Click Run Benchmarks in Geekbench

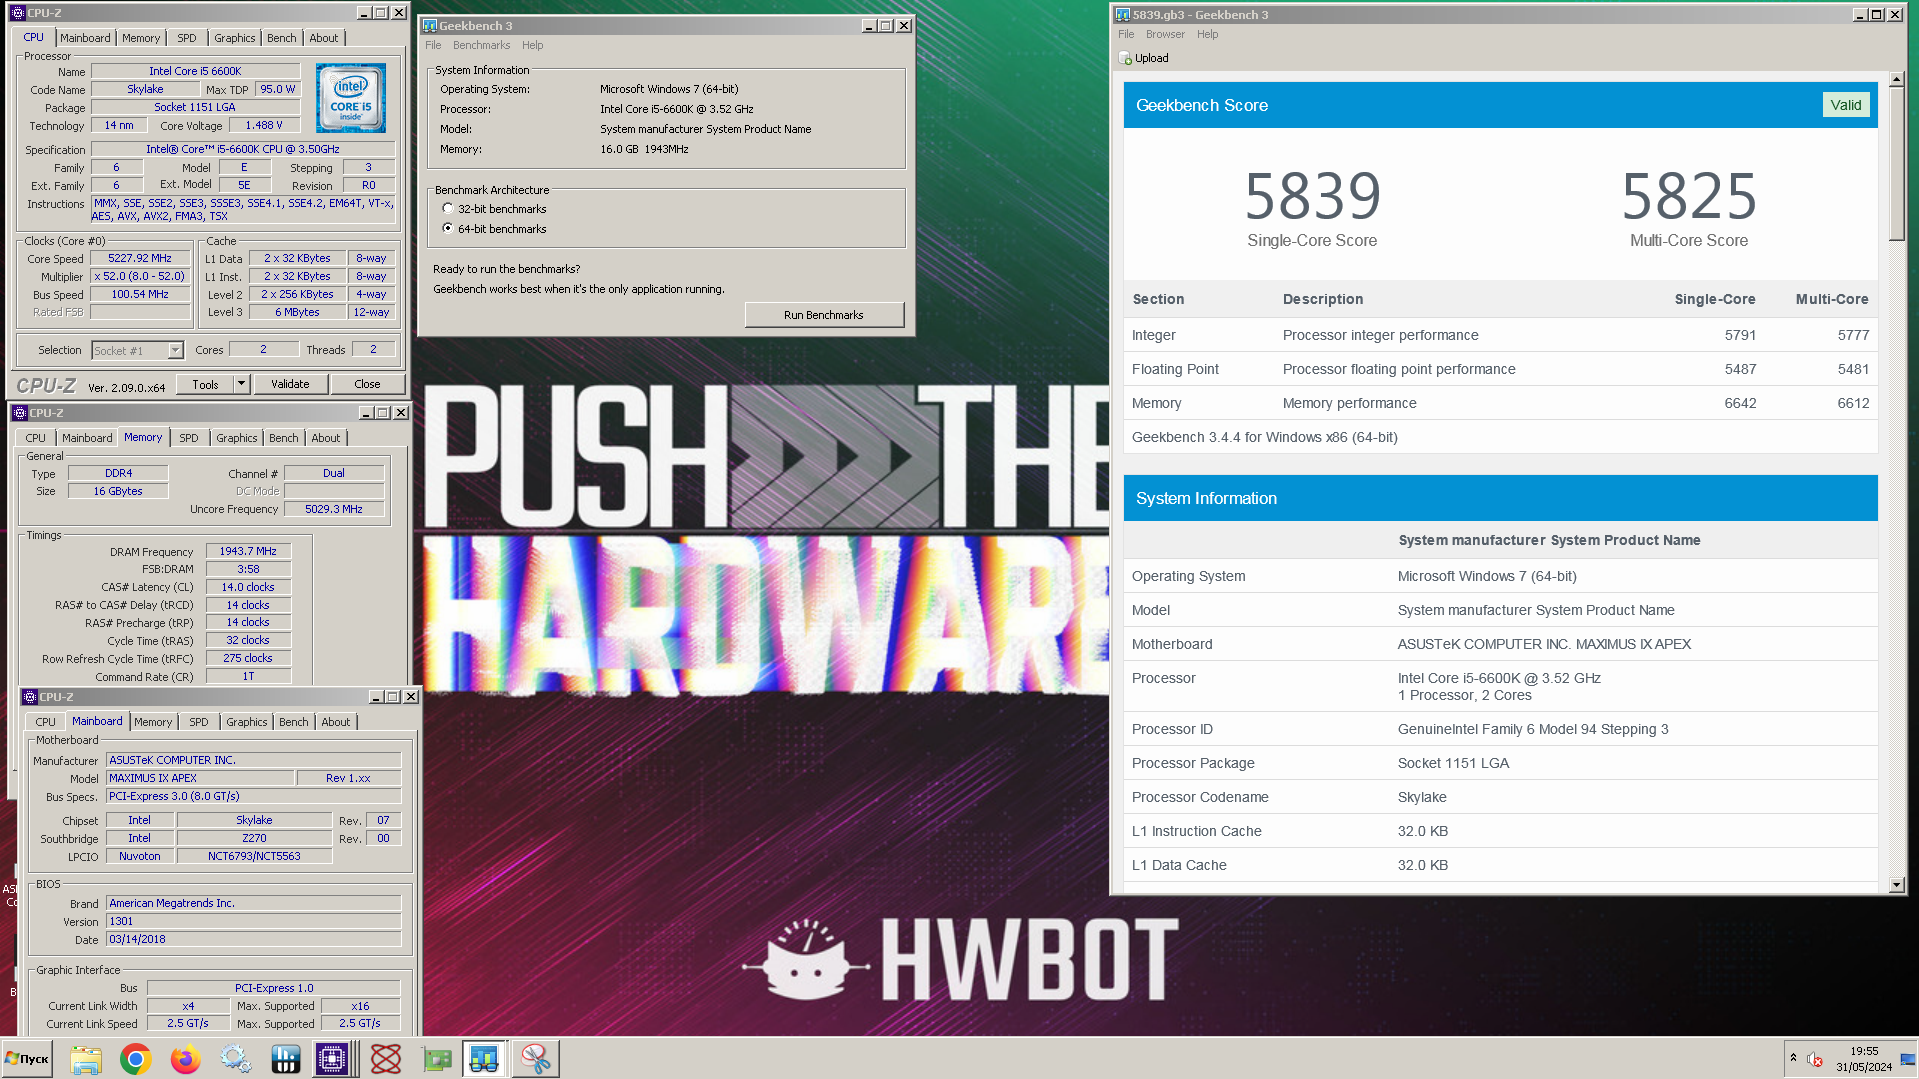pos(824,315)
